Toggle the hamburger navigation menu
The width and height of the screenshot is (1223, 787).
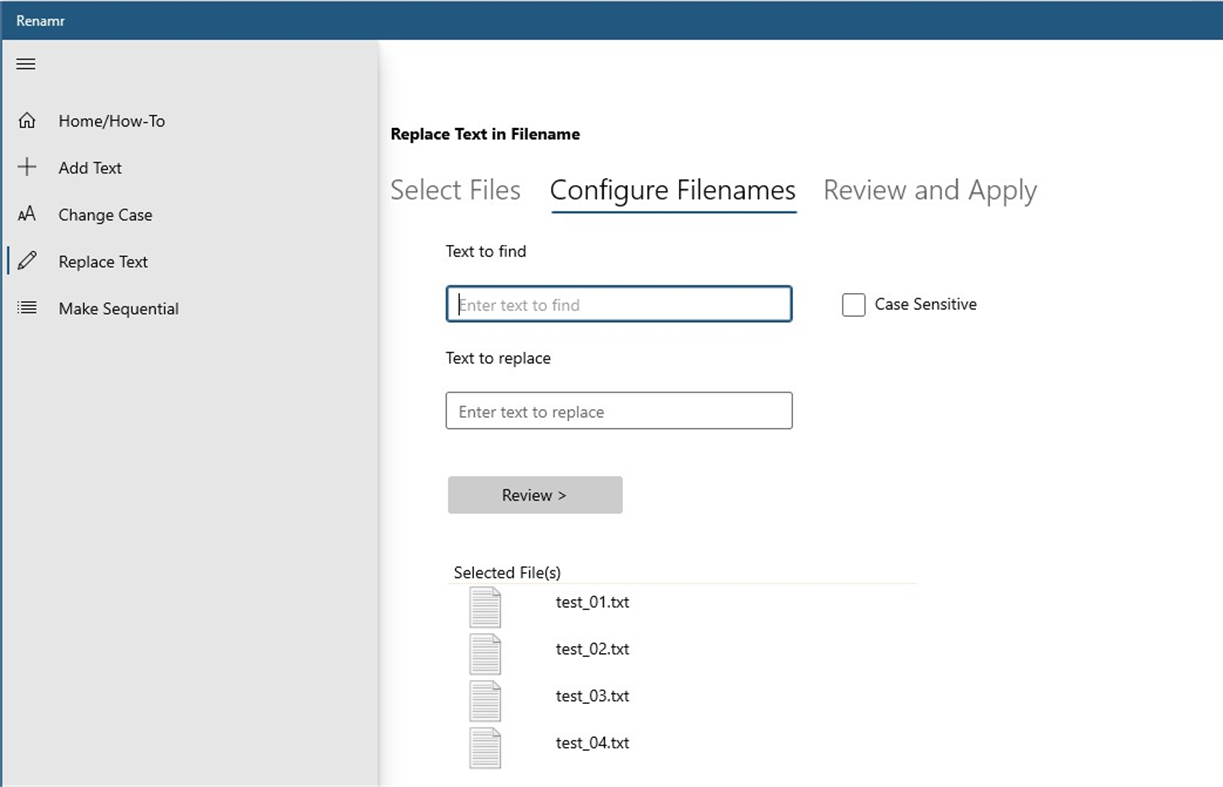(27, 64)
